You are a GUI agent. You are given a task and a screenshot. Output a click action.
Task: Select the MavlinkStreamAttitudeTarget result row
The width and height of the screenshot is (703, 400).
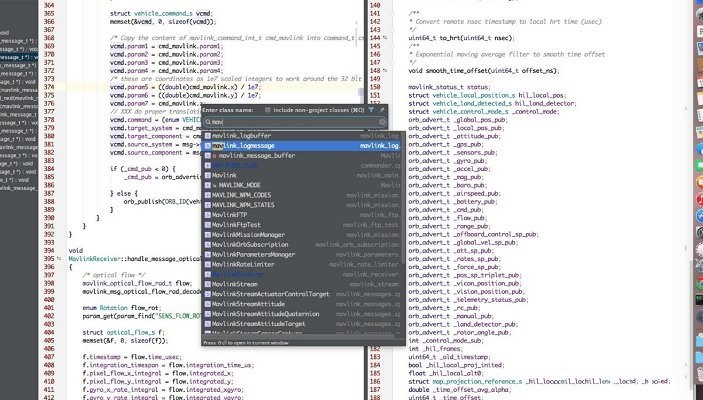[x=303, y=324]
